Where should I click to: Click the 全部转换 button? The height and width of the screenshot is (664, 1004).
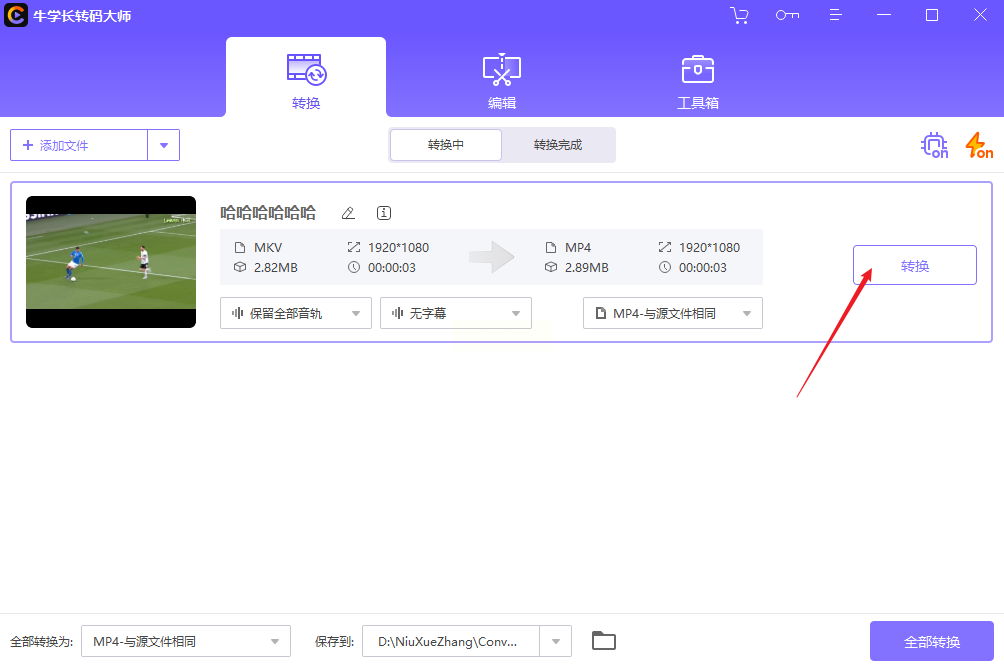tap(932, 641)
